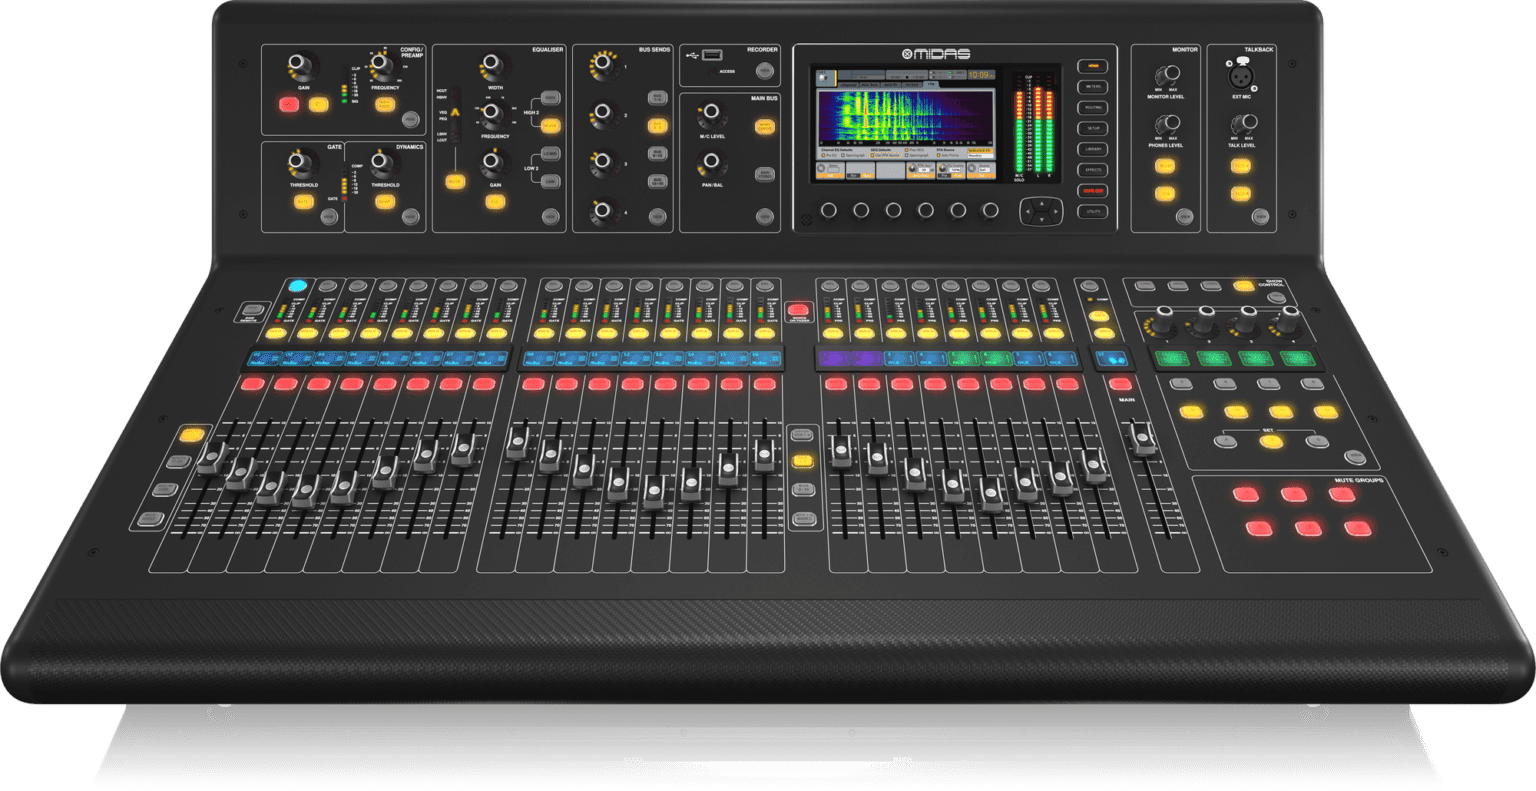Check the Solo Priority box on the display
Viewport: 1536px width, 791px height.
point(938,155)
